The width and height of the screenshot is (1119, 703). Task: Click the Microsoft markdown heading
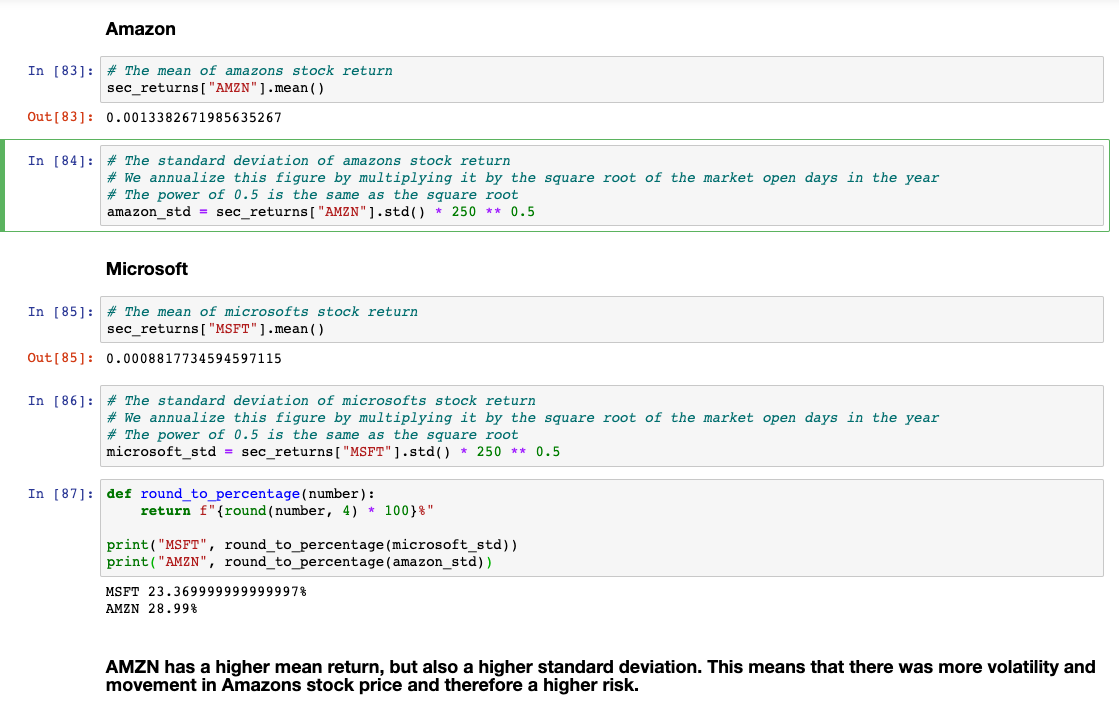tap(147, 269)
